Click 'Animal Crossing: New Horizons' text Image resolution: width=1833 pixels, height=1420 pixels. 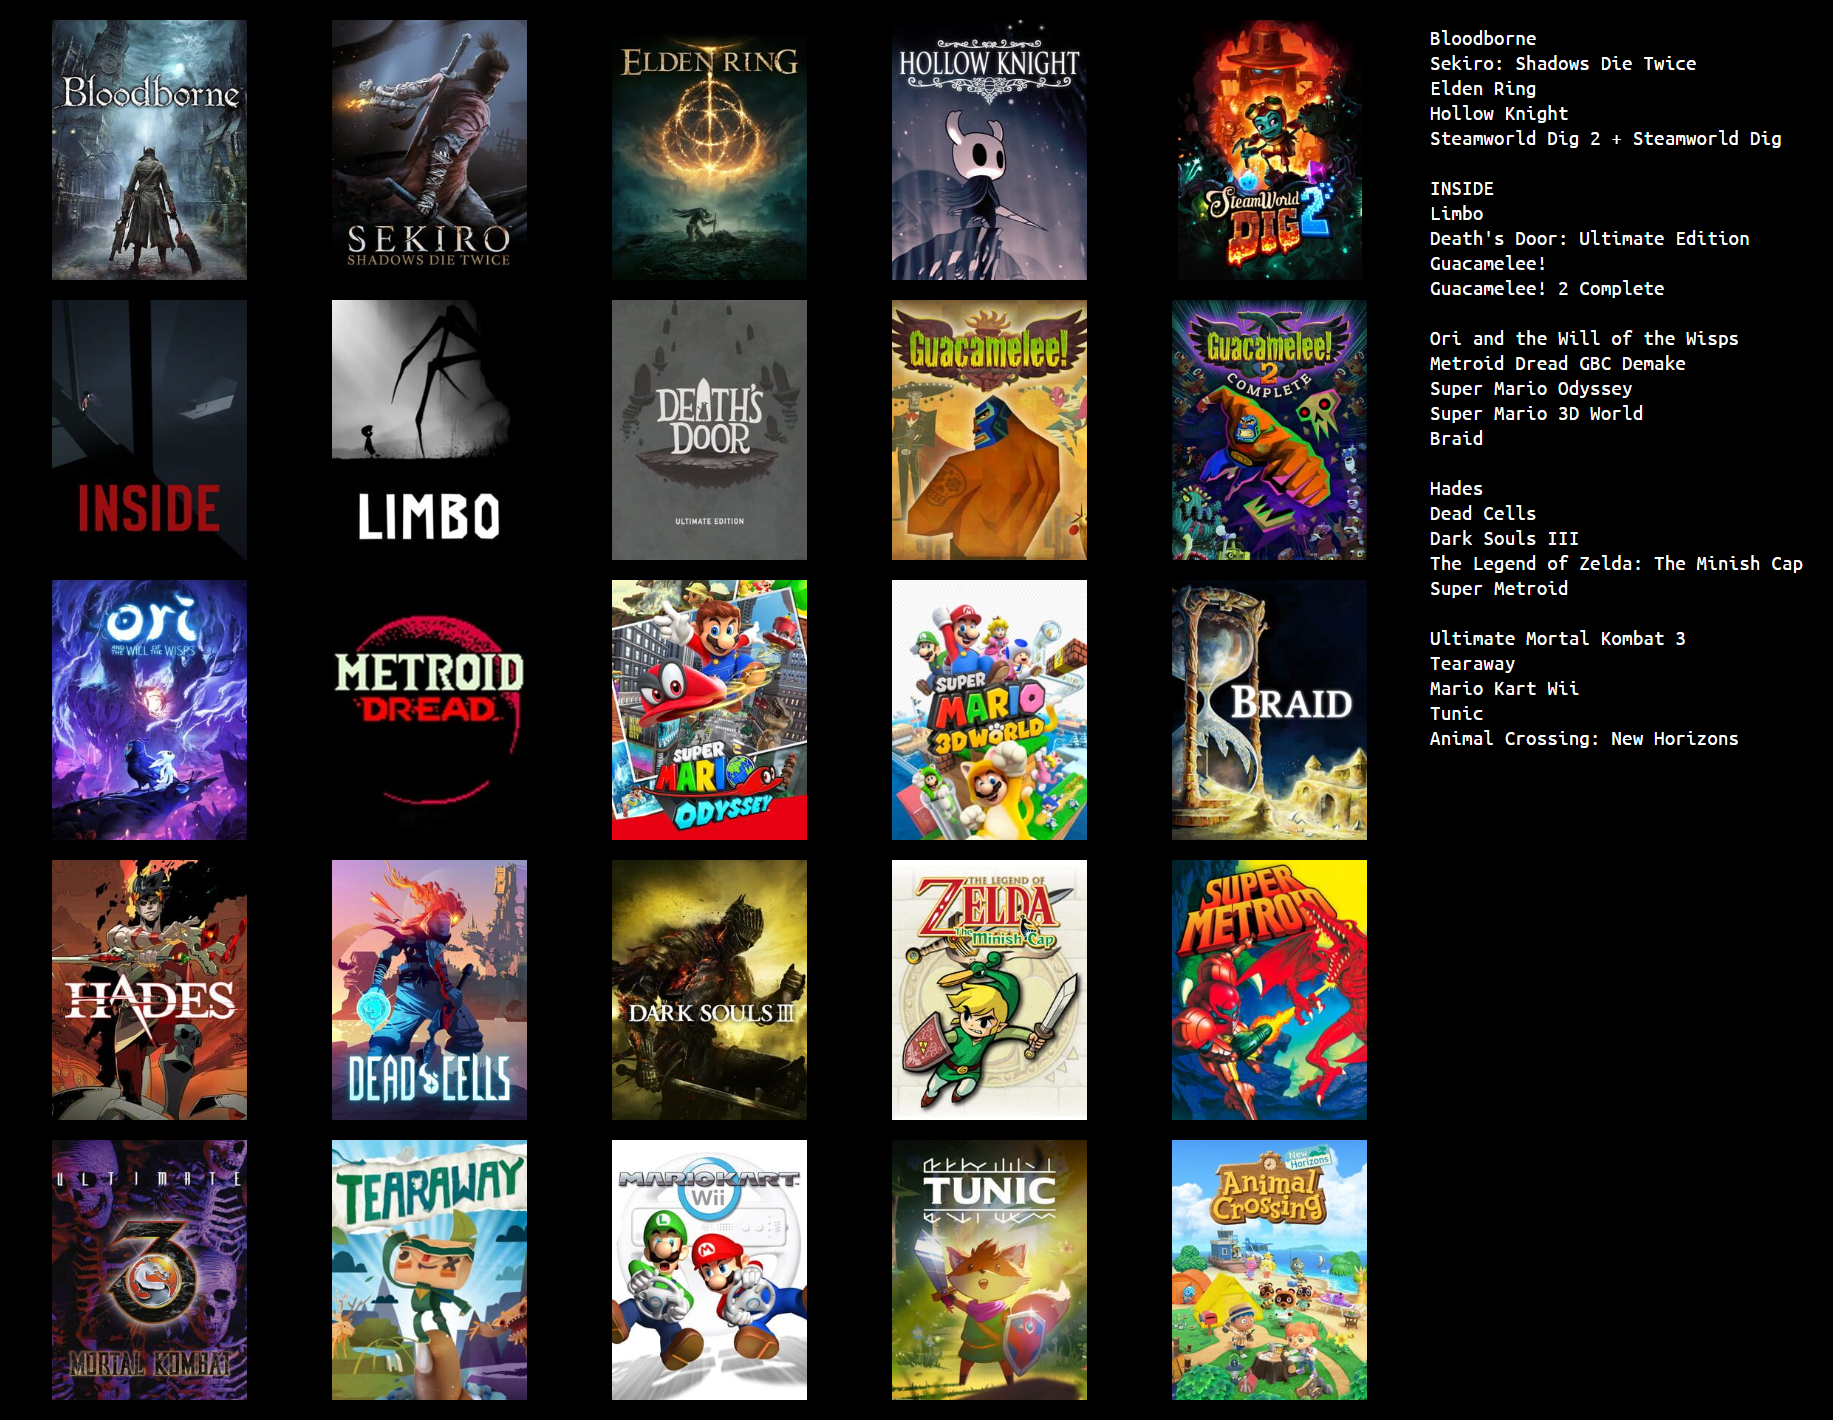point(1584,738)
